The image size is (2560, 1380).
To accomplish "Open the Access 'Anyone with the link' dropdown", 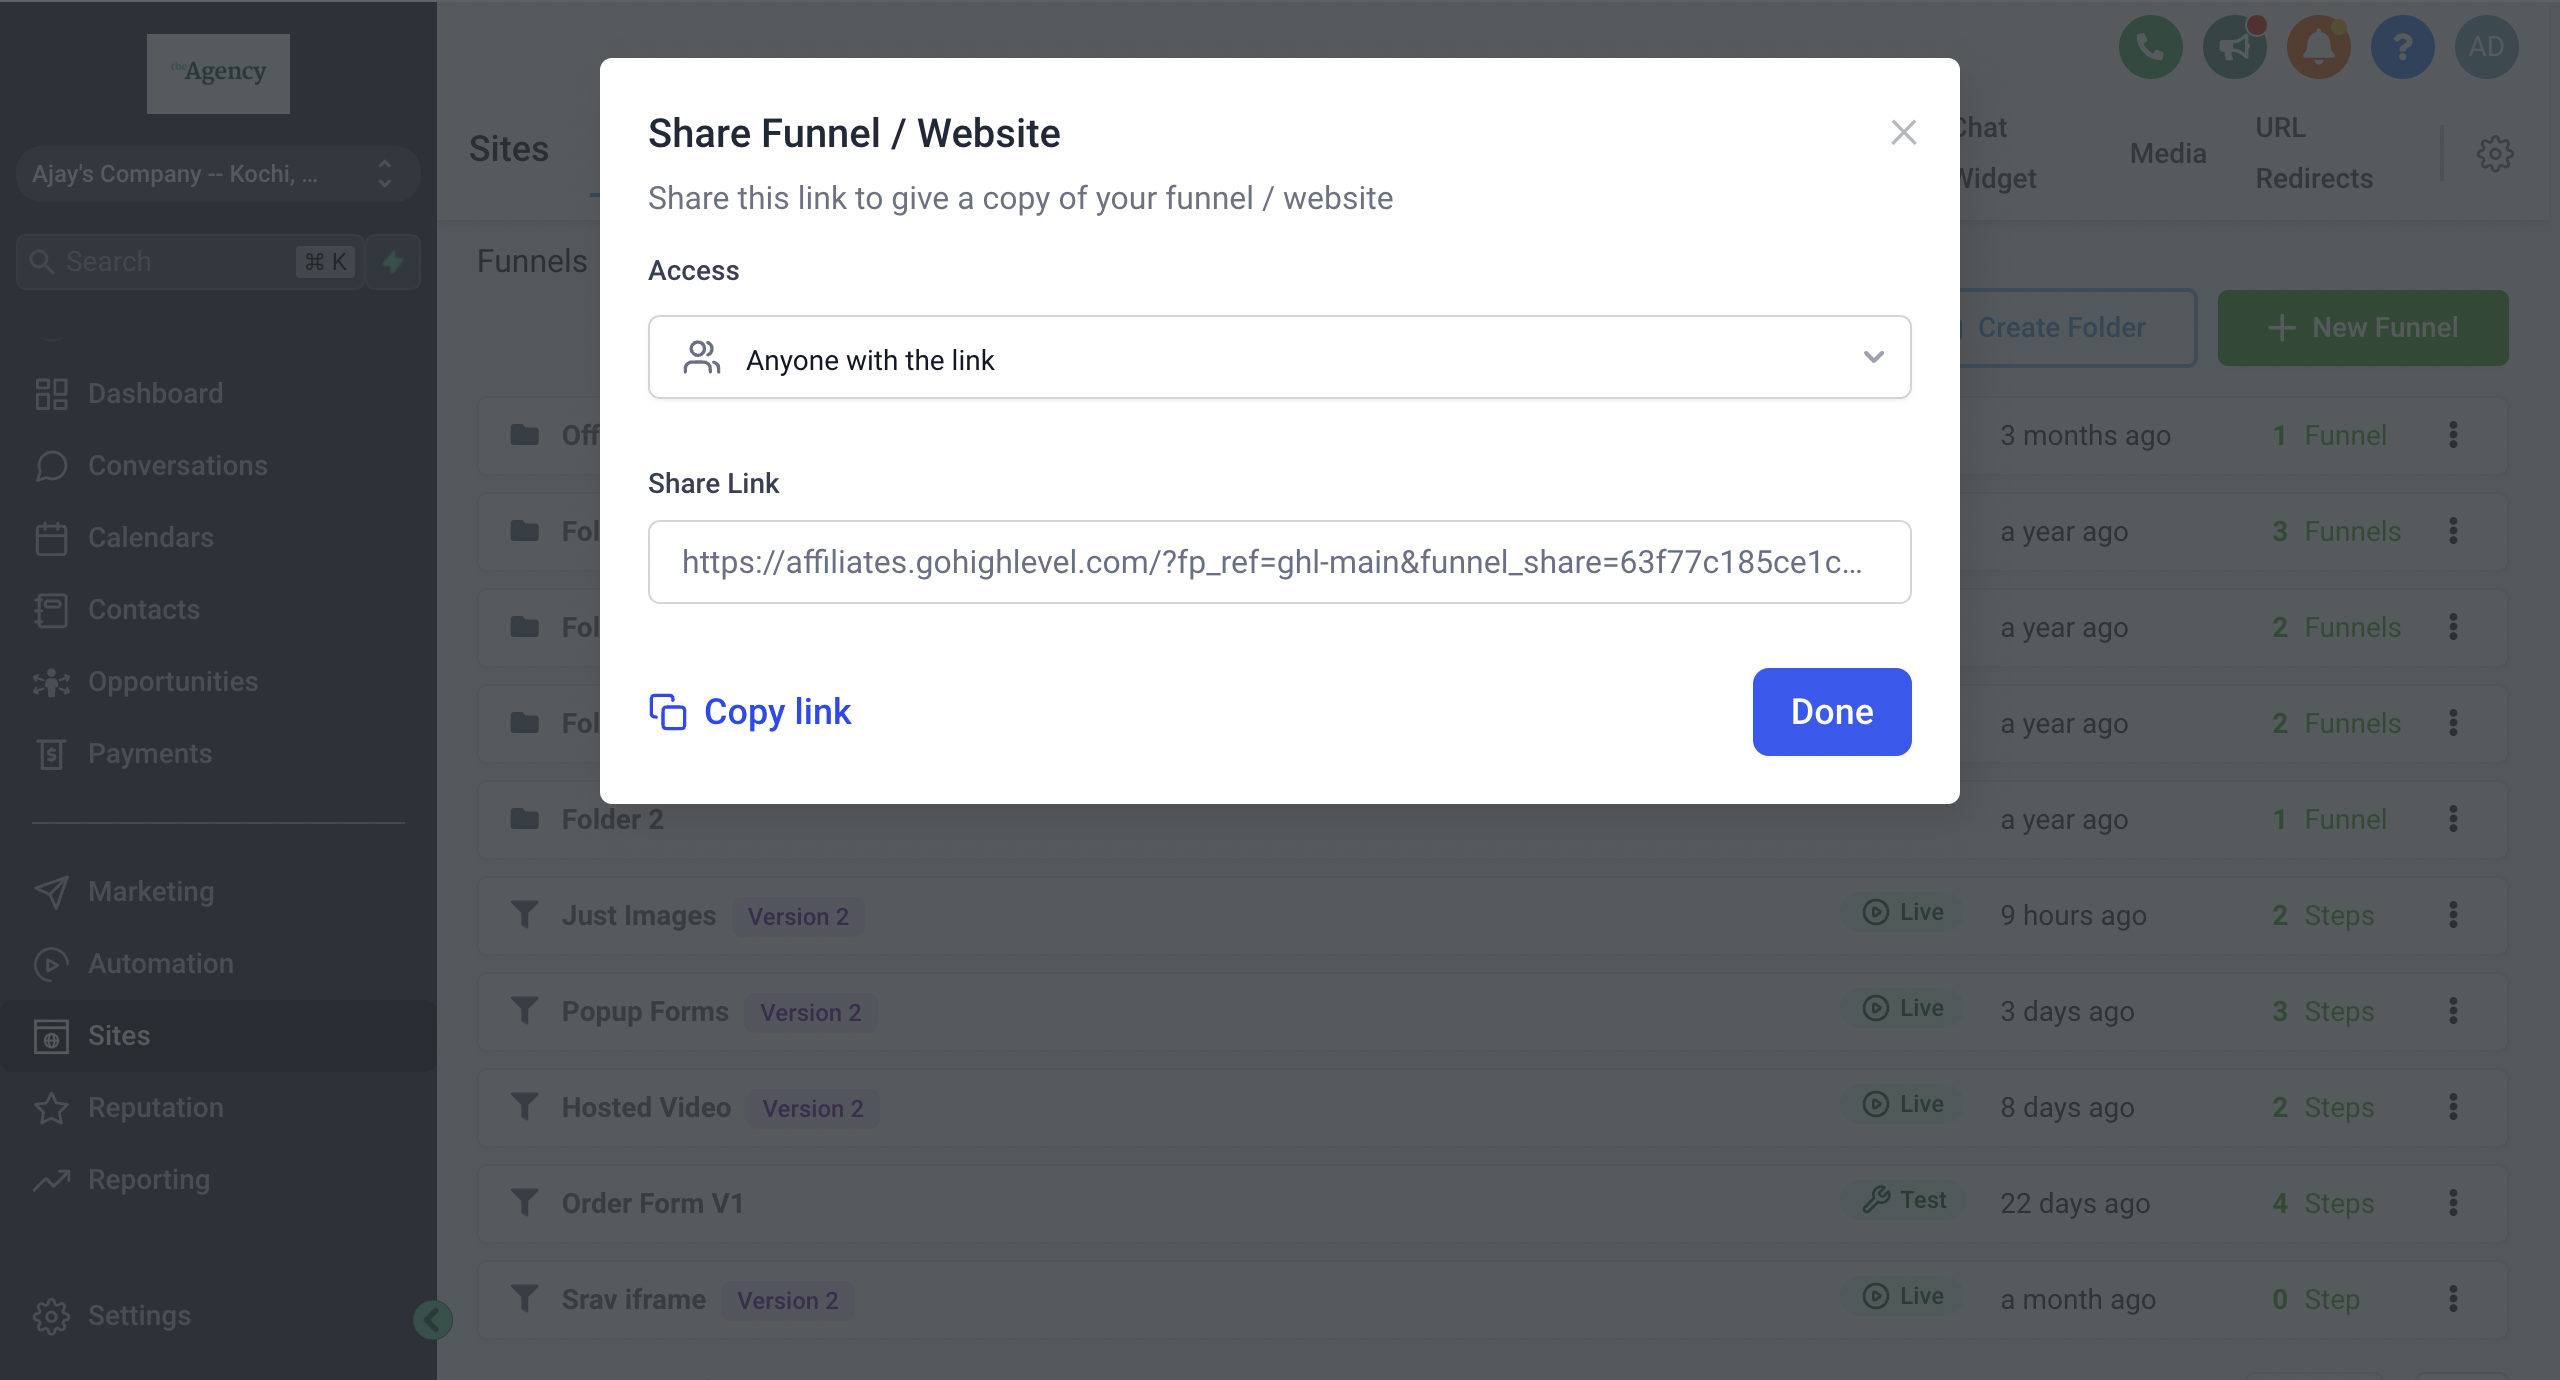I will tap(1279, 358).
